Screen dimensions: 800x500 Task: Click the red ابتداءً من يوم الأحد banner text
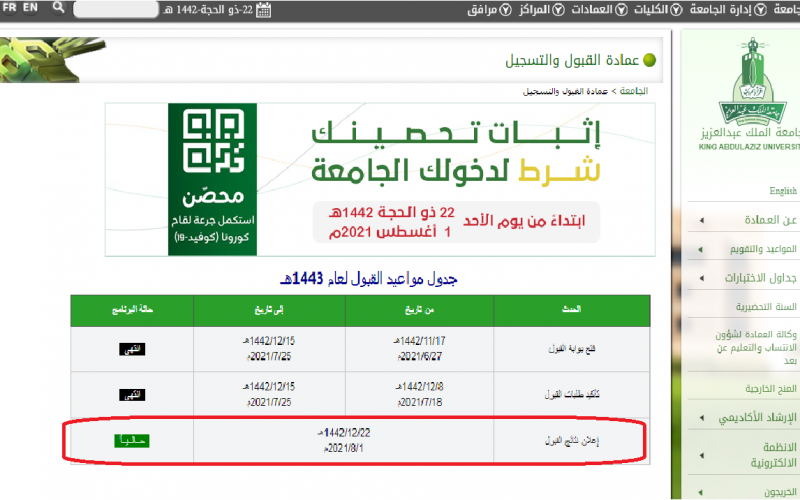(x=524, y=221)
